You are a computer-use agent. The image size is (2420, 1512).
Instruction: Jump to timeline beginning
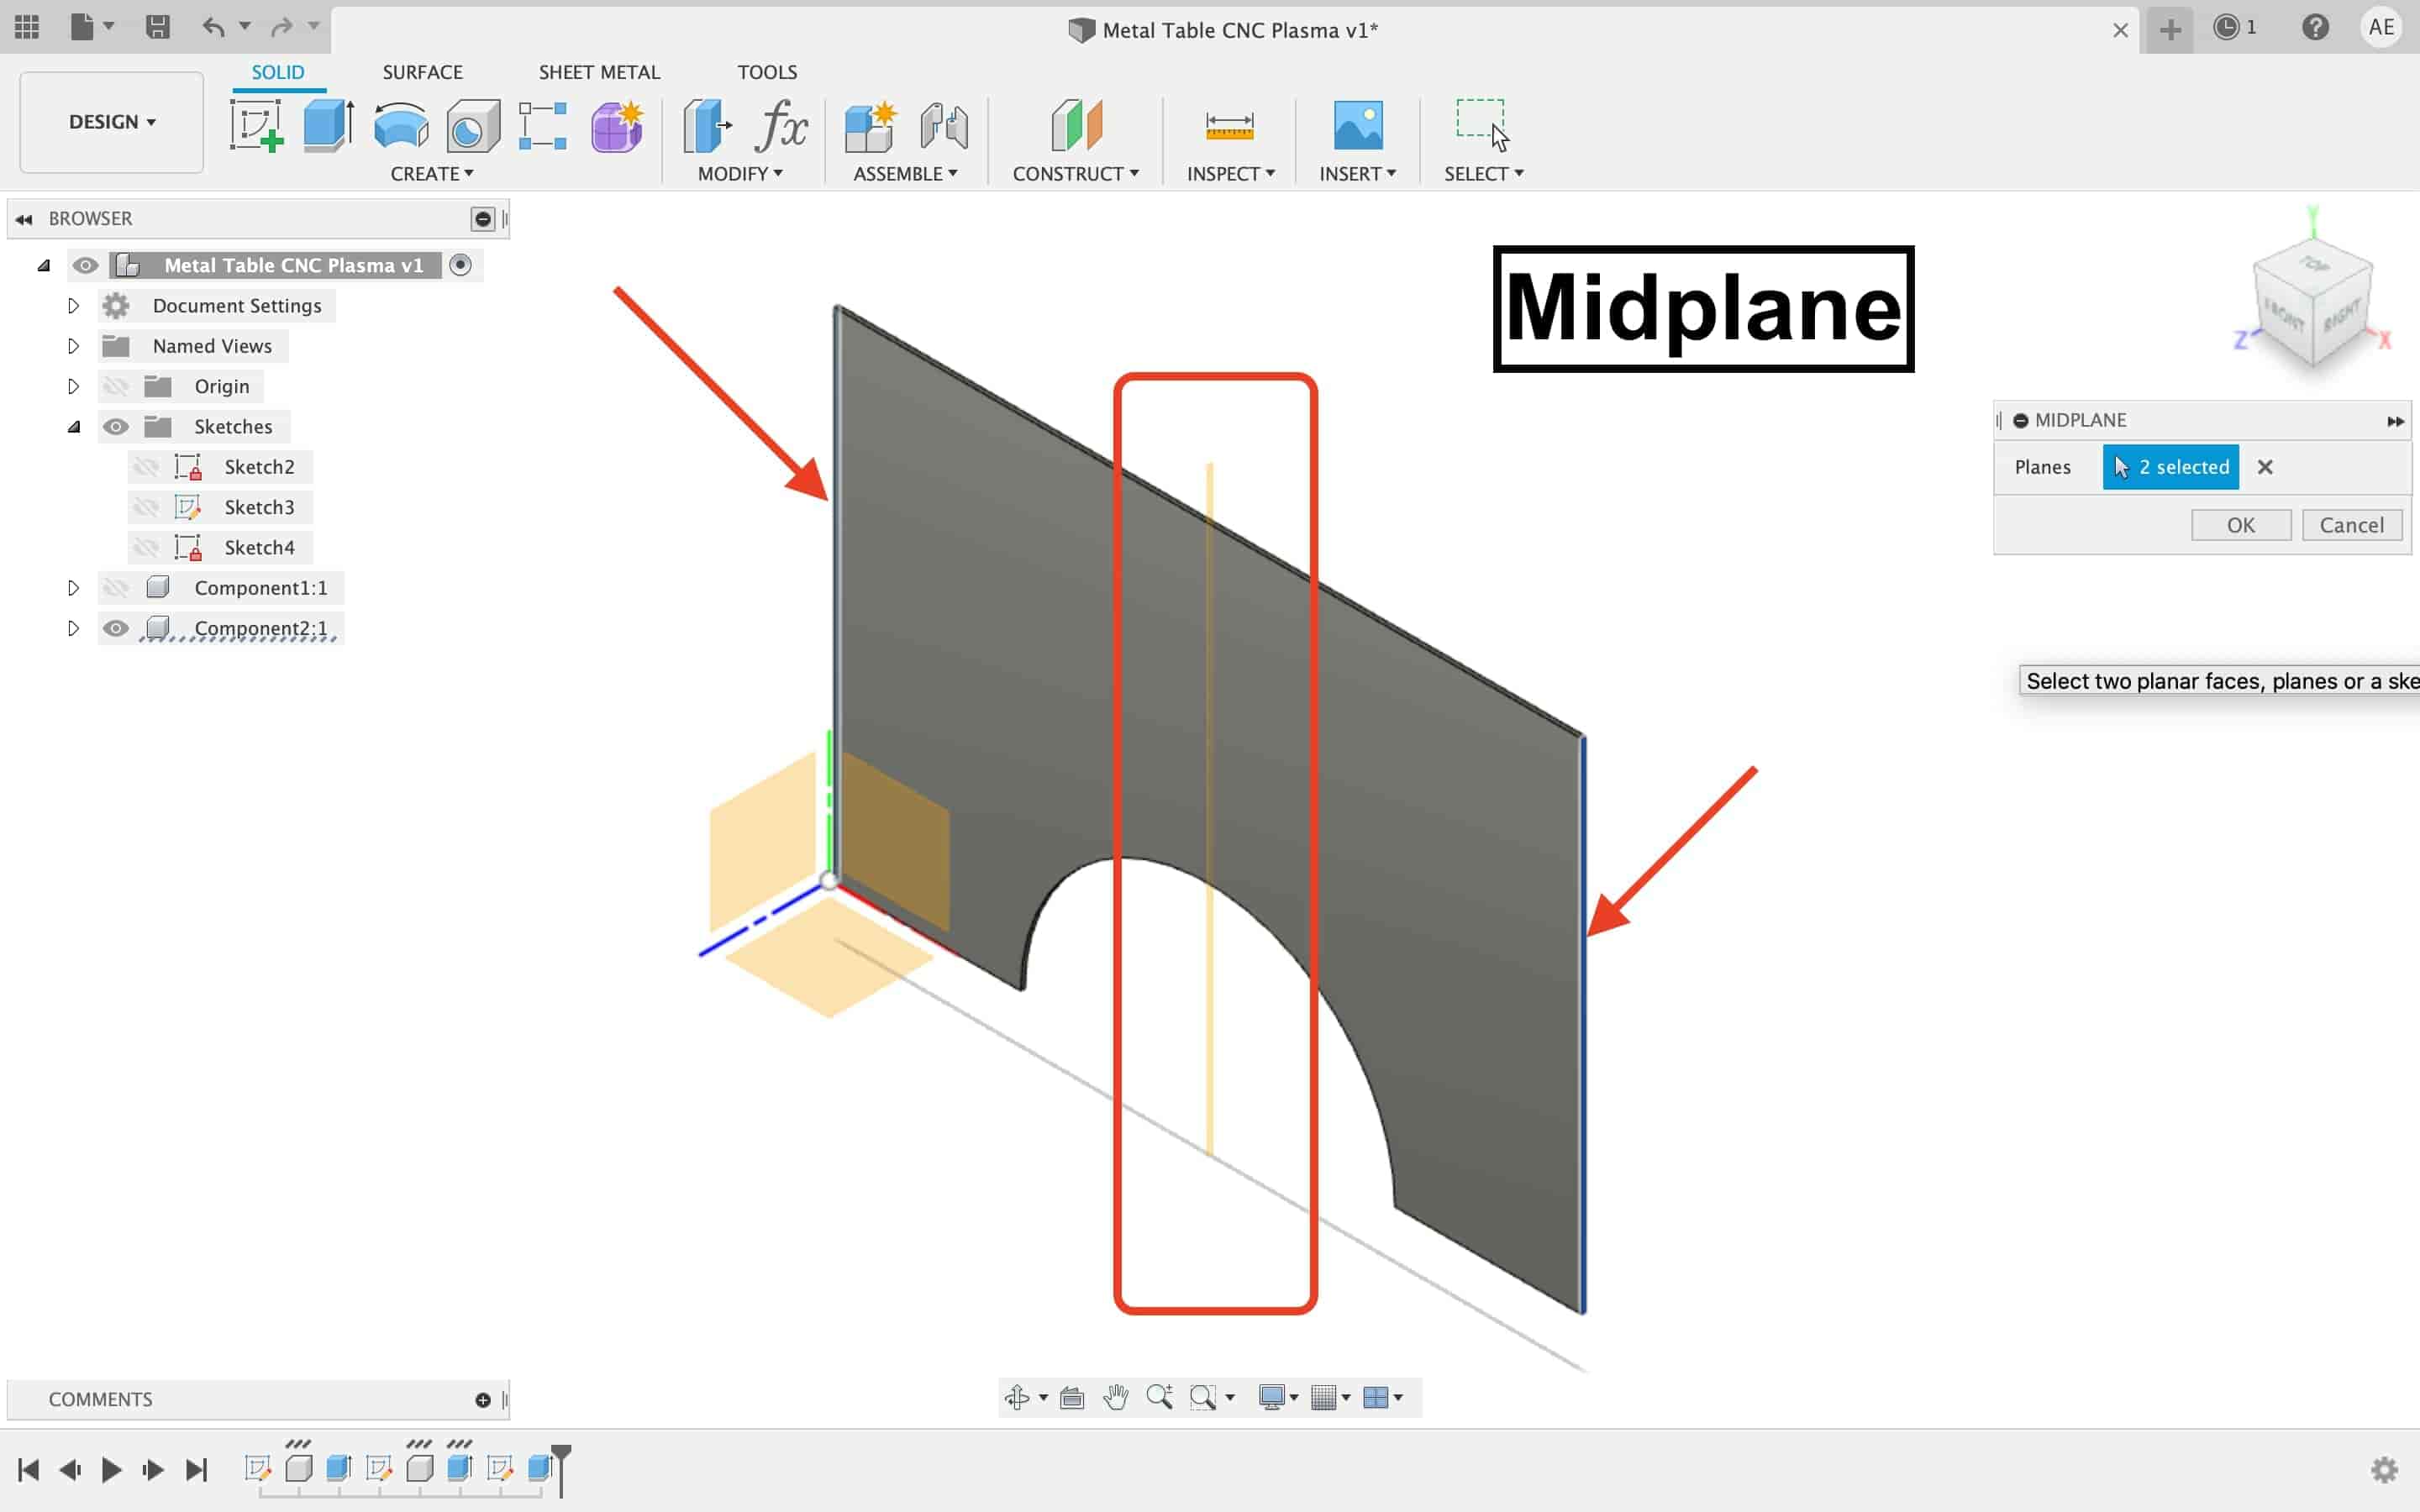click(28, 1469)
